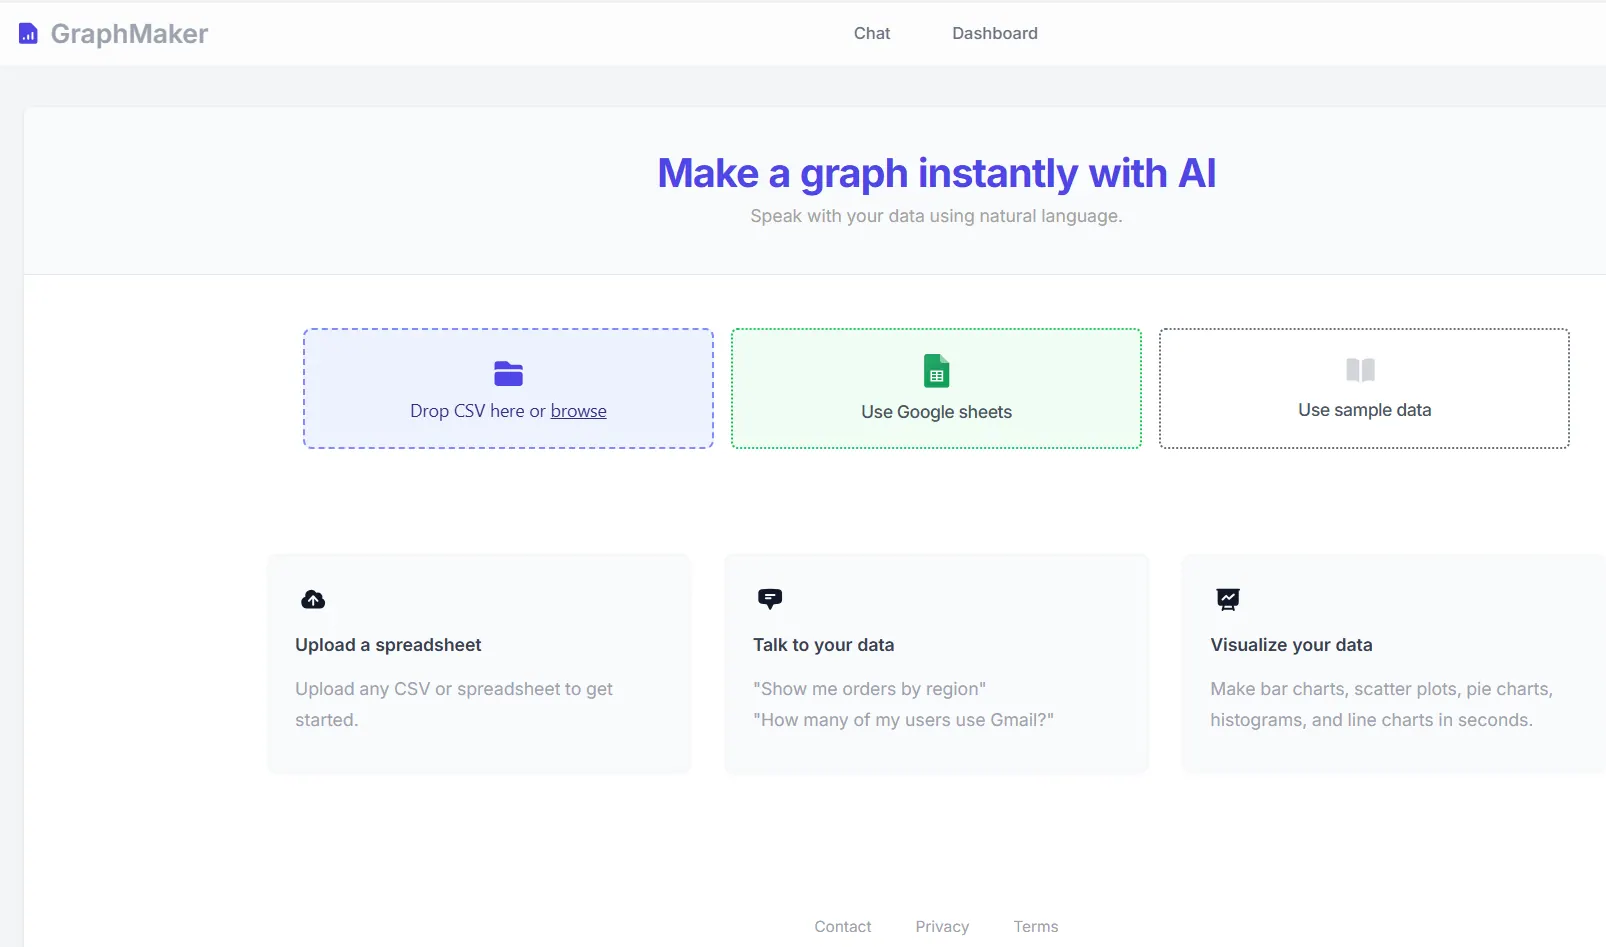This screenshot has height=947, width=1606.
Task: Open the Terms page
Action: tap(1035, 926)
